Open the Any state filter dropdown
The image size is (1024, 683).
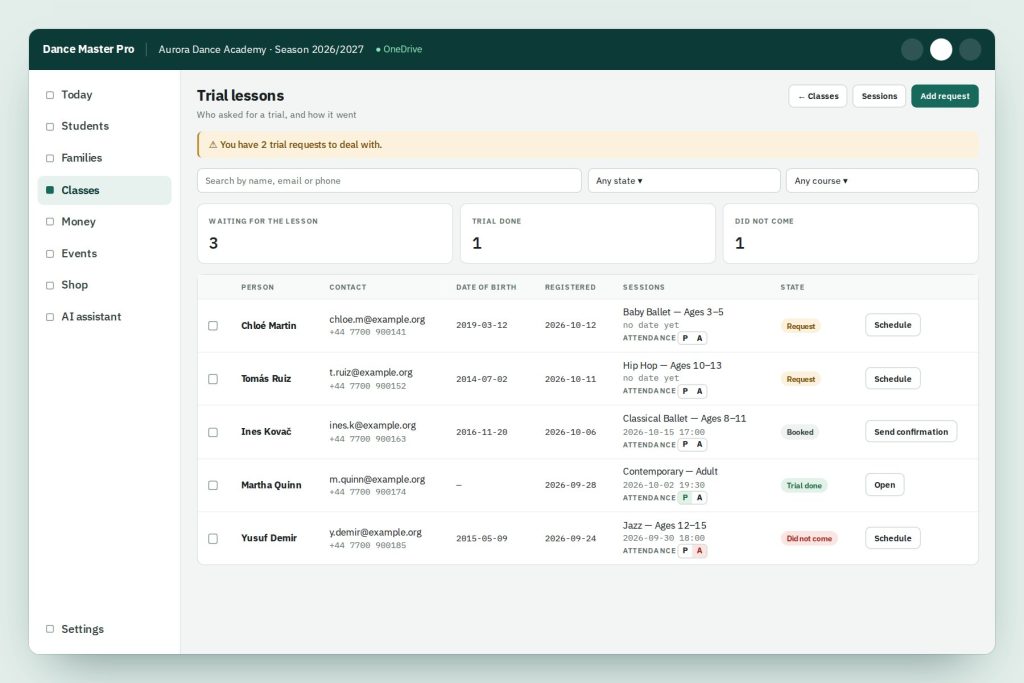point(684,181)
